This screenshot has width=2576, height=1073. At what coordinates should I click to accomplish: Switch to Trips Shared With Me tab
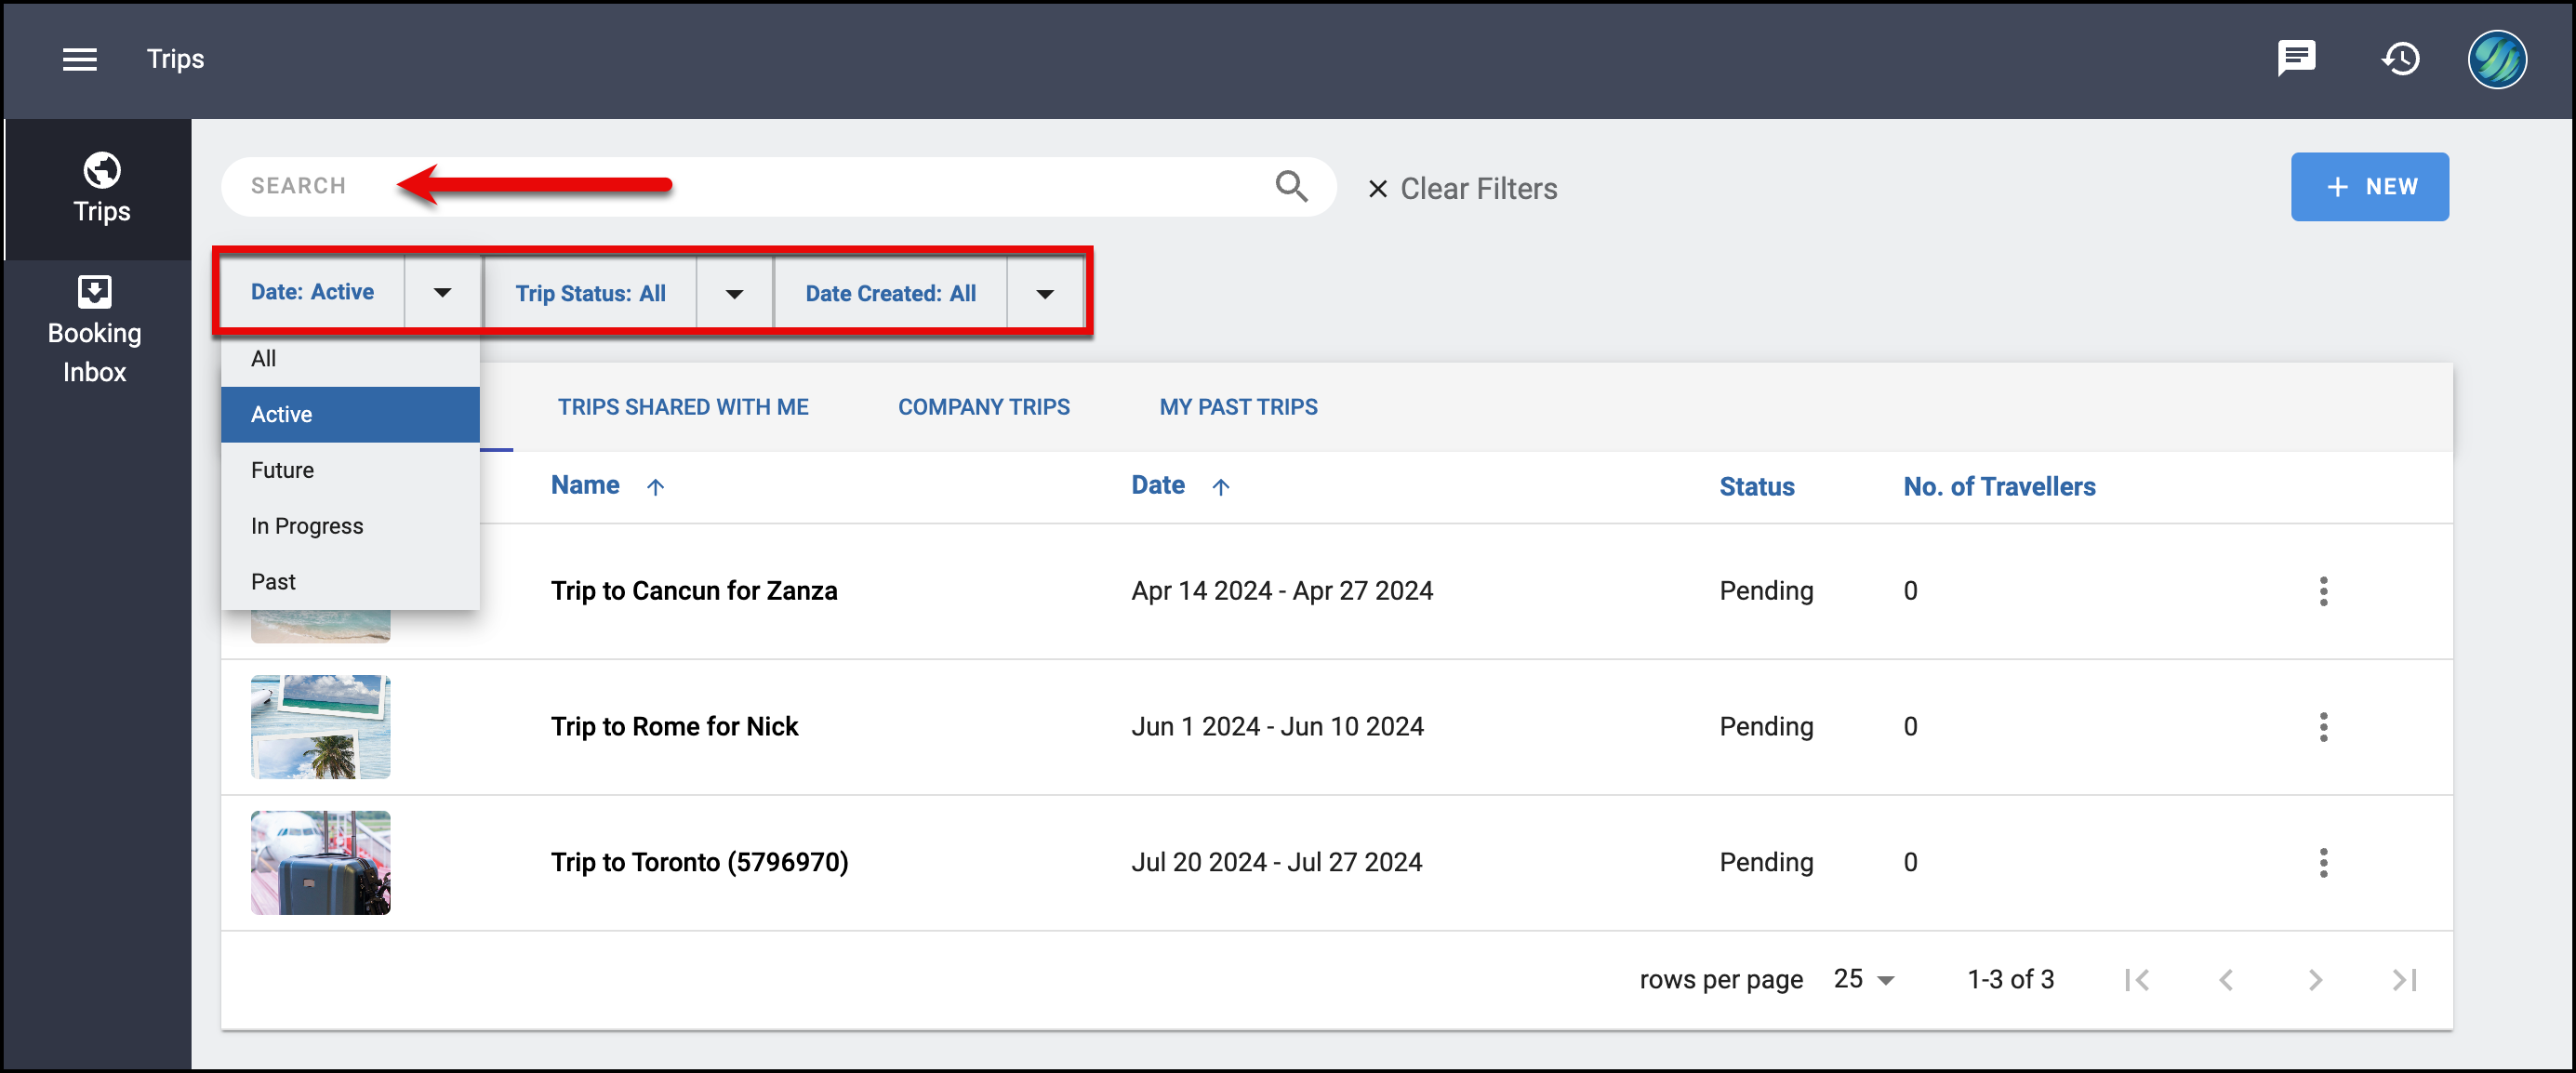point(683,407)
